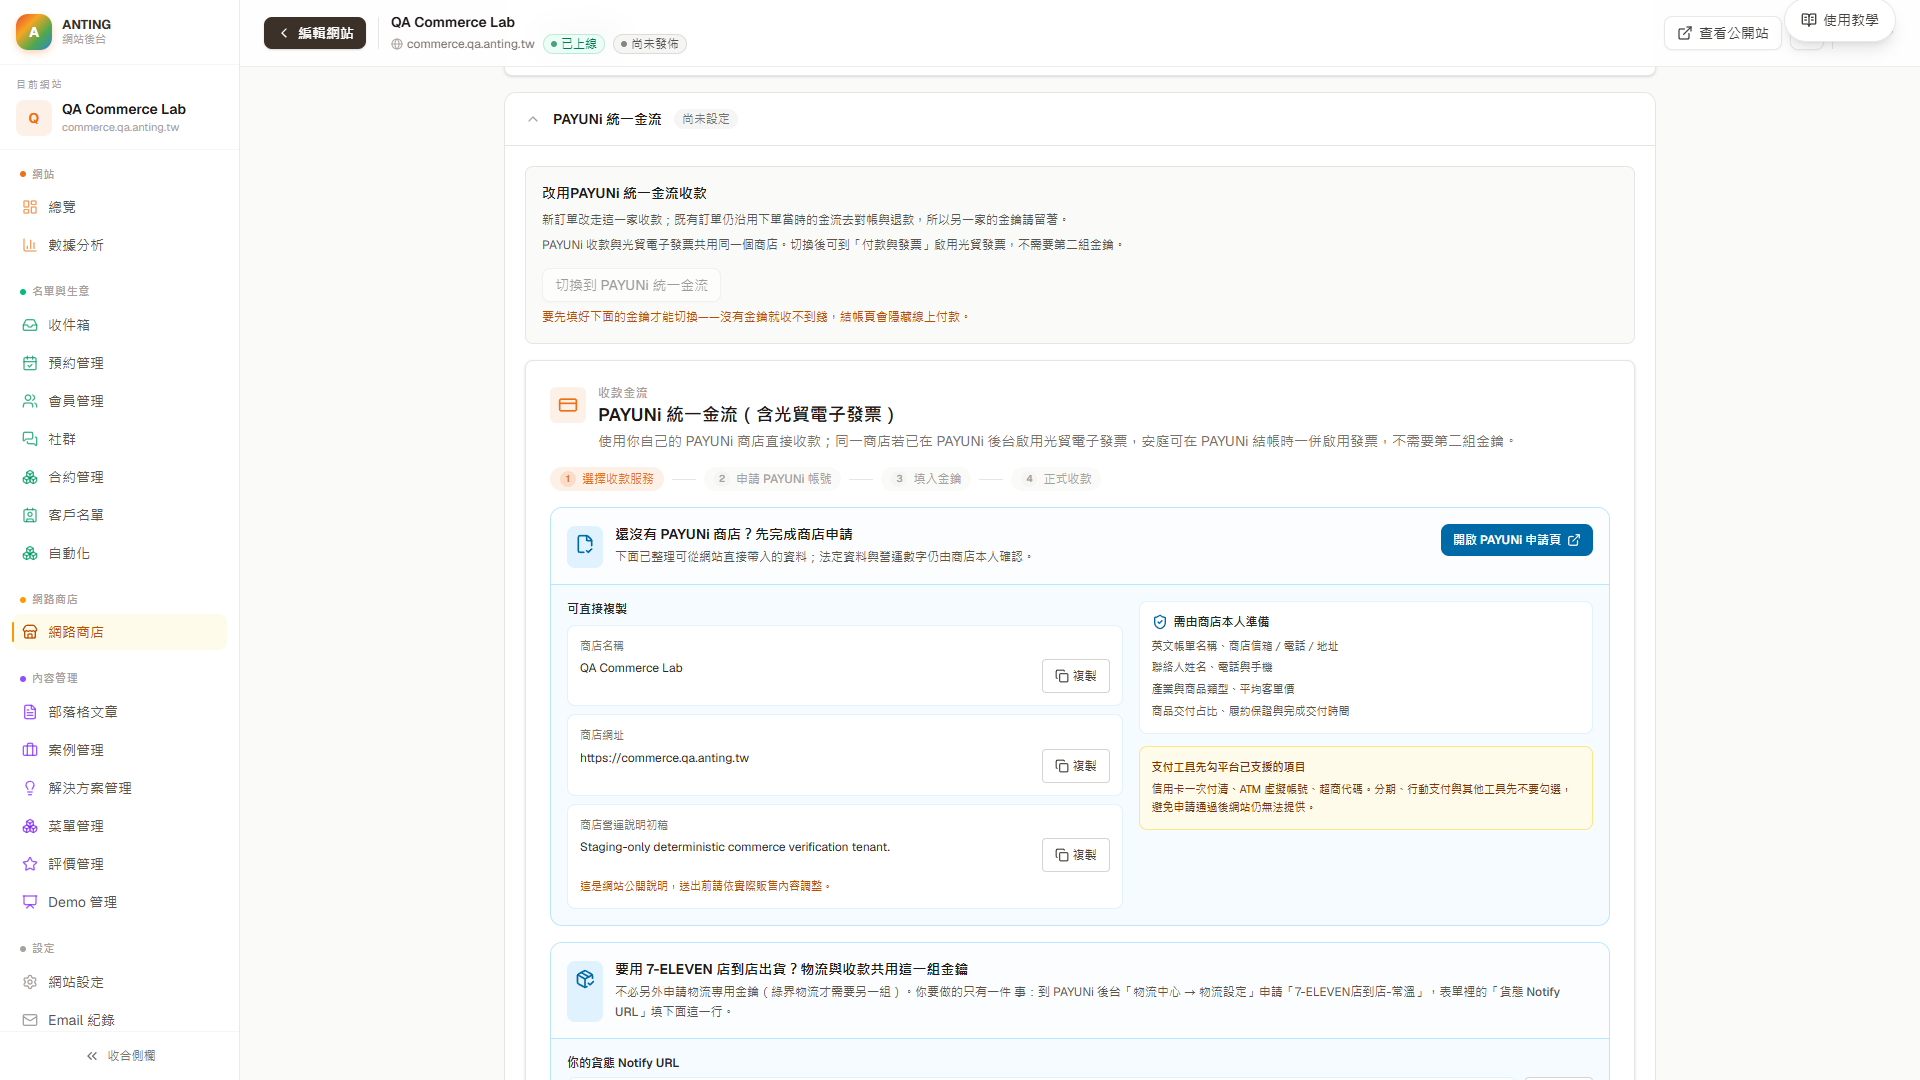Open Demo 管理 page

119,902
